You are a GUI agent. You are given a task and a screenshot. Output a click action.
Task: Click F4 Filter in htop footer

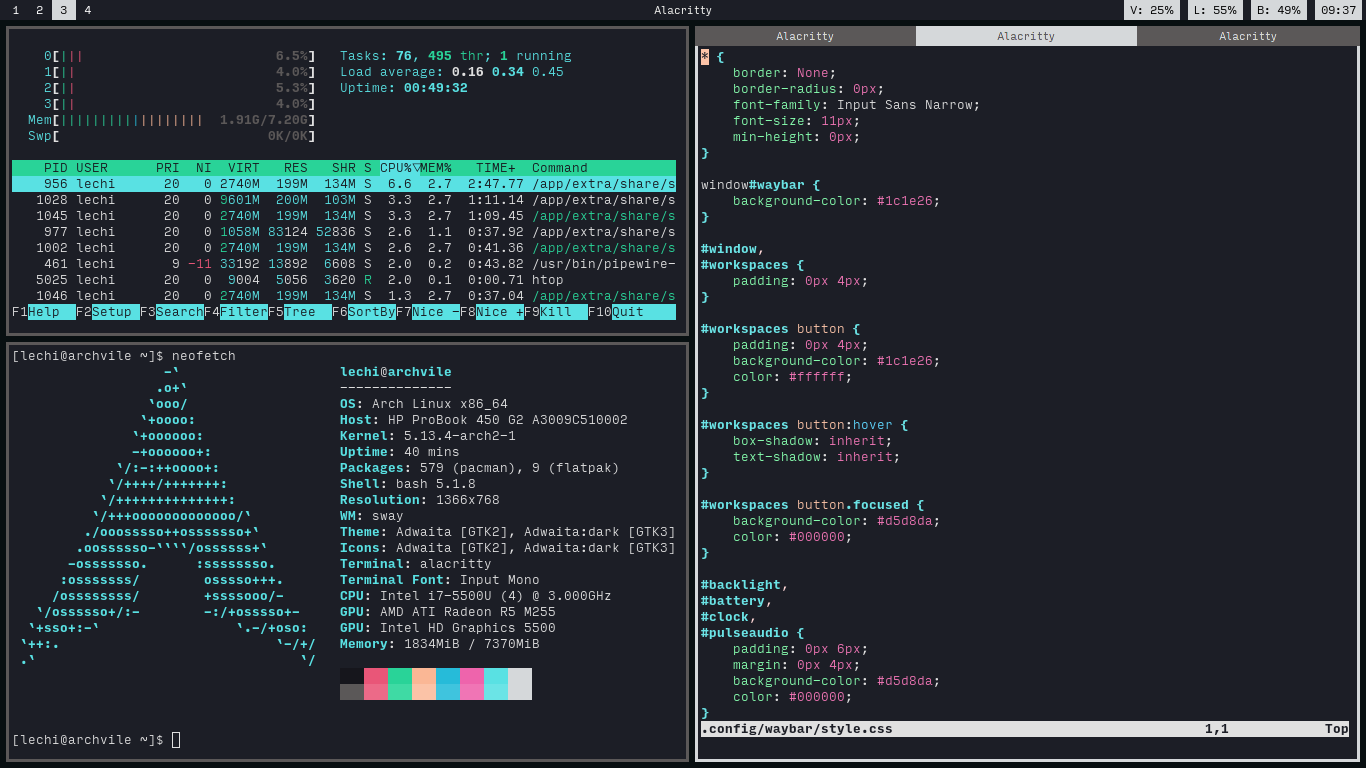point(236,312)
